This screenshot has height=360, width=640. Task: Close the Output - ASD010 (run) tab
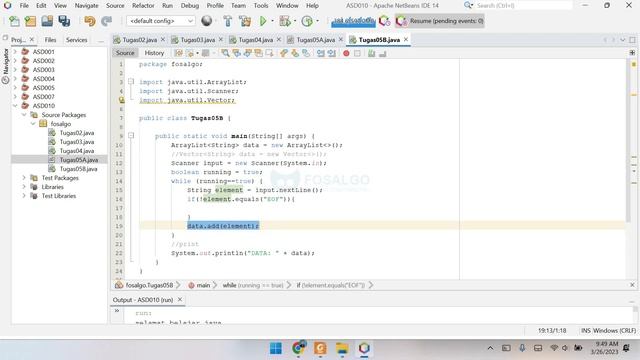click(180, 300)
